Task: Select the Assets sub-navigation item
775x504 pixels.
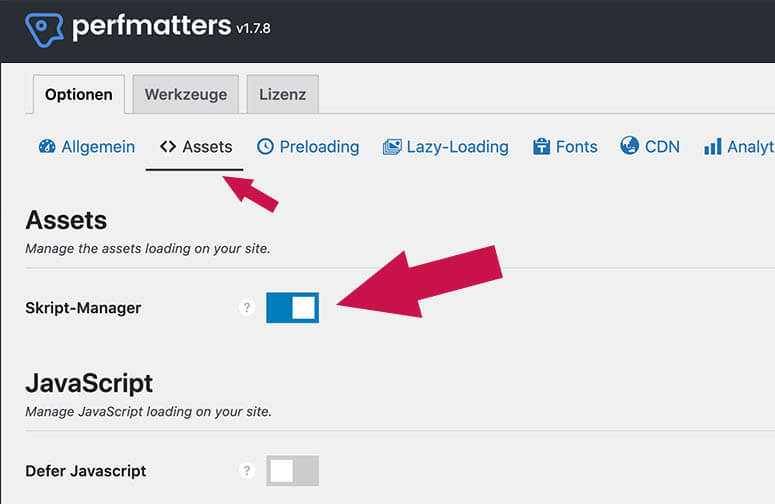Action: tap(196, 147)
